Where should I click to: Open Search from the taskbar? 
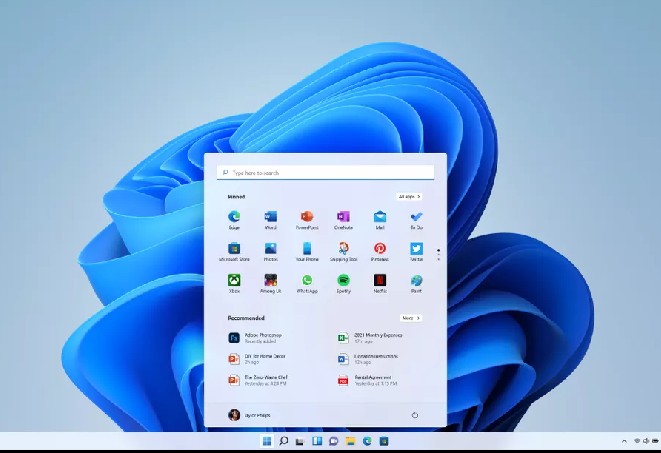[284, 441]
